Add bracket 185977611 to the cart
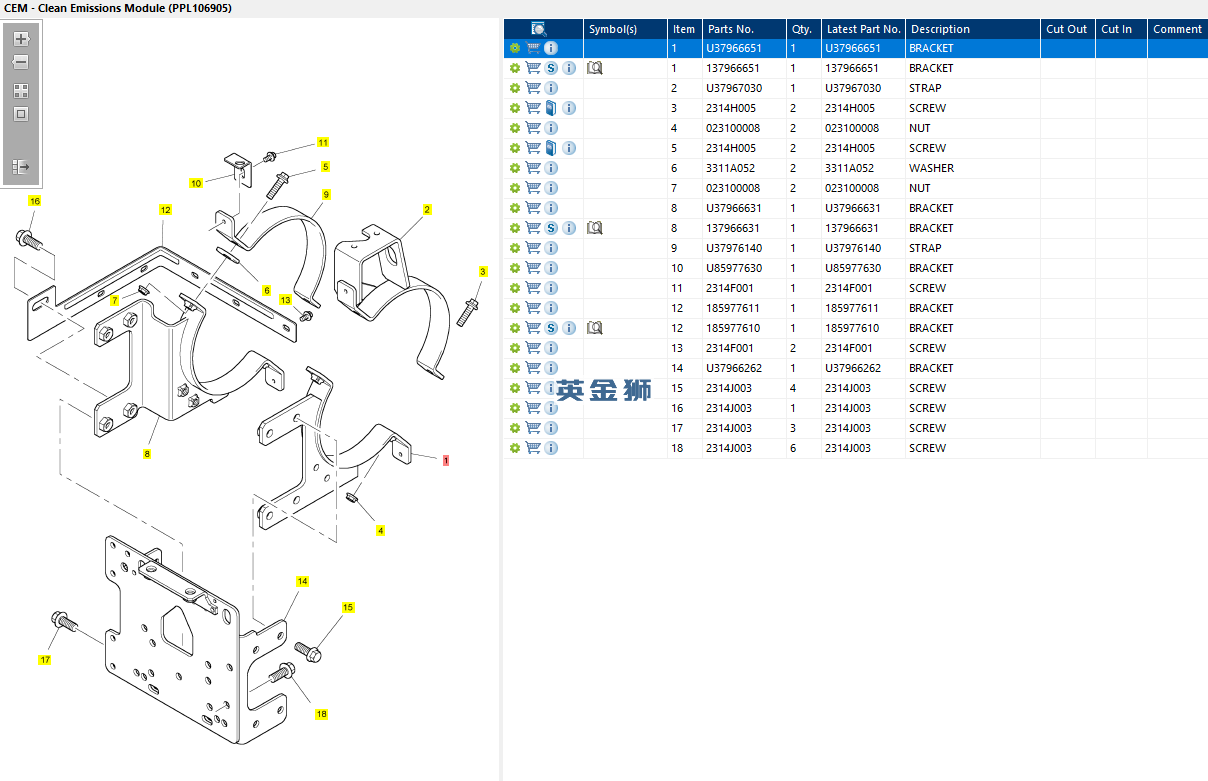 533,308
